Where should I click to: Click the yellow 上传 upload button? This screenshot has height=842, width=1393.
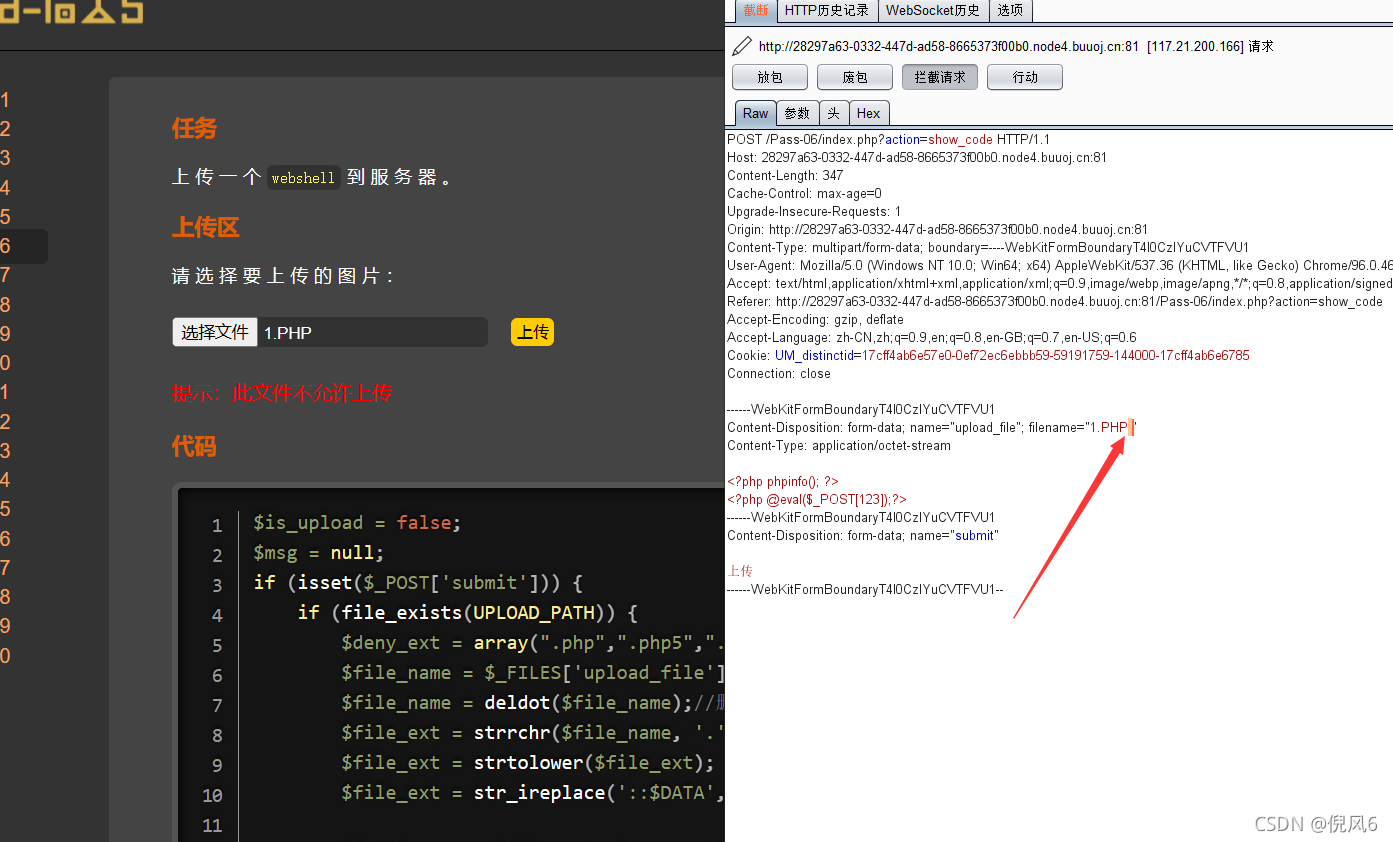point(533,332)
